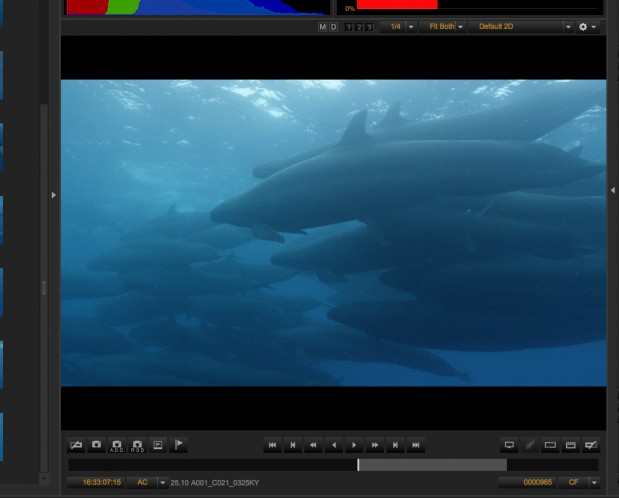The image size is (619, 498).
Task: Click the flag marker icon
Action: point(179,445)
